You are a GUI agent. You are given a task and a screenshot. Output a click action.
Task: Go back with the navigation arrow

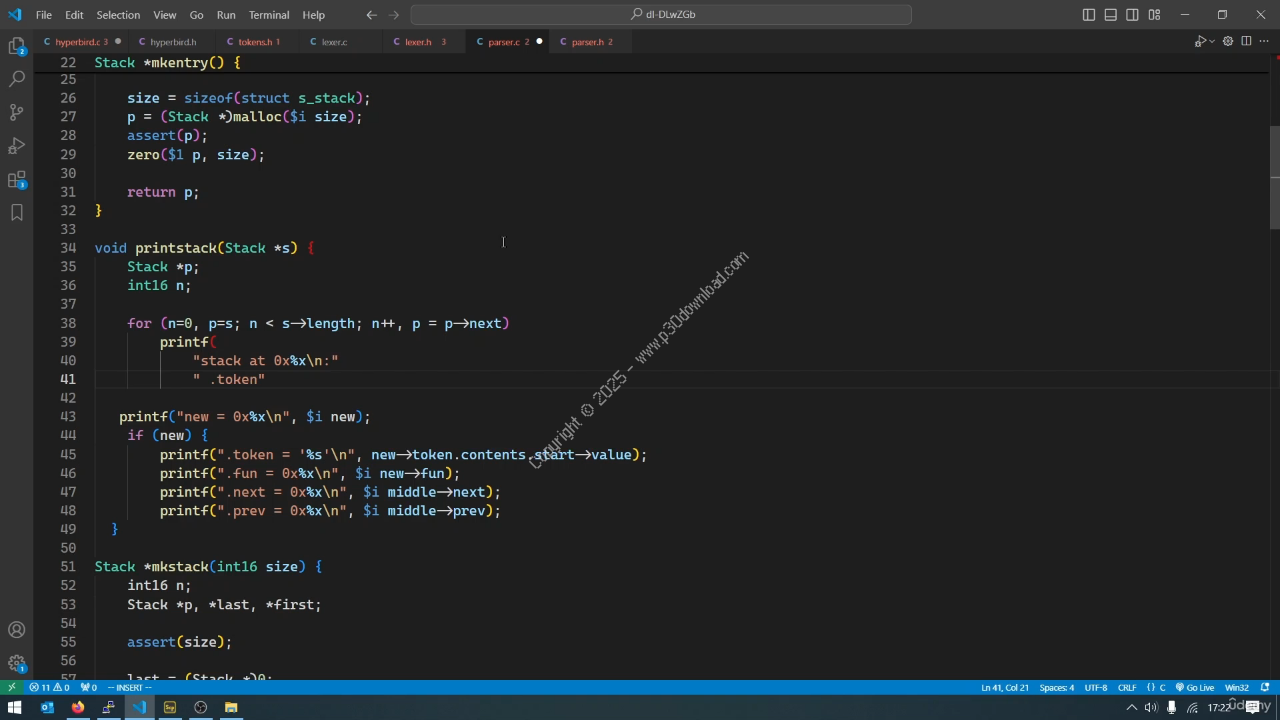[x=372, y=15]
